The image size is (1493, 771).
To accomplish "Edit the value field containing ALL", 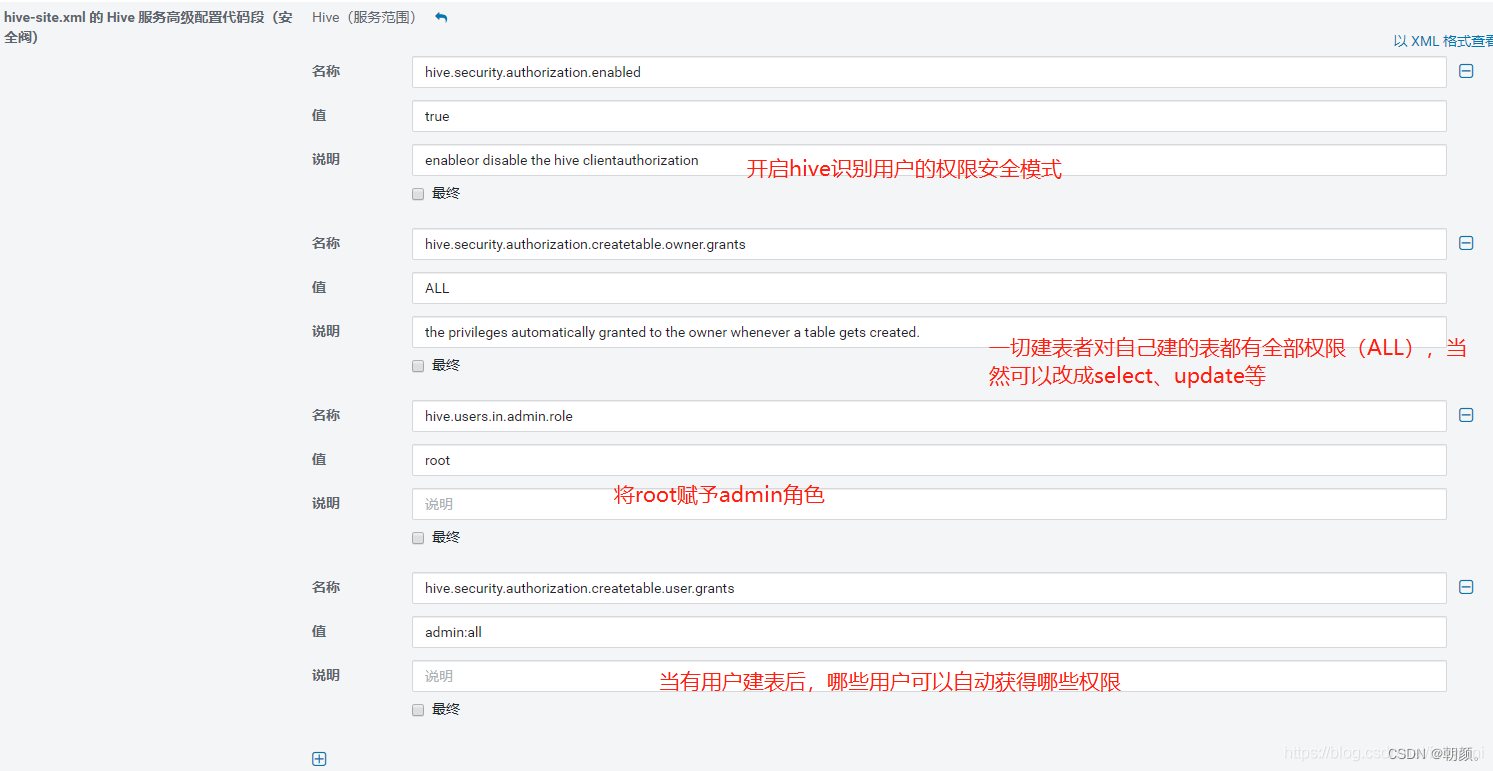I will [x=929, y=288].
